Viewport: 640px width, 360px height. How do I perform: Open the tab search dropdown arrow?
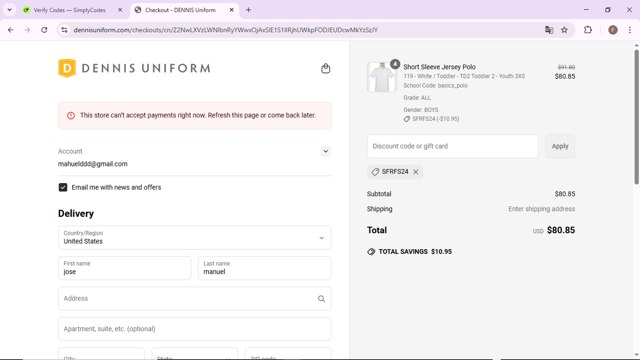[9, 10]
